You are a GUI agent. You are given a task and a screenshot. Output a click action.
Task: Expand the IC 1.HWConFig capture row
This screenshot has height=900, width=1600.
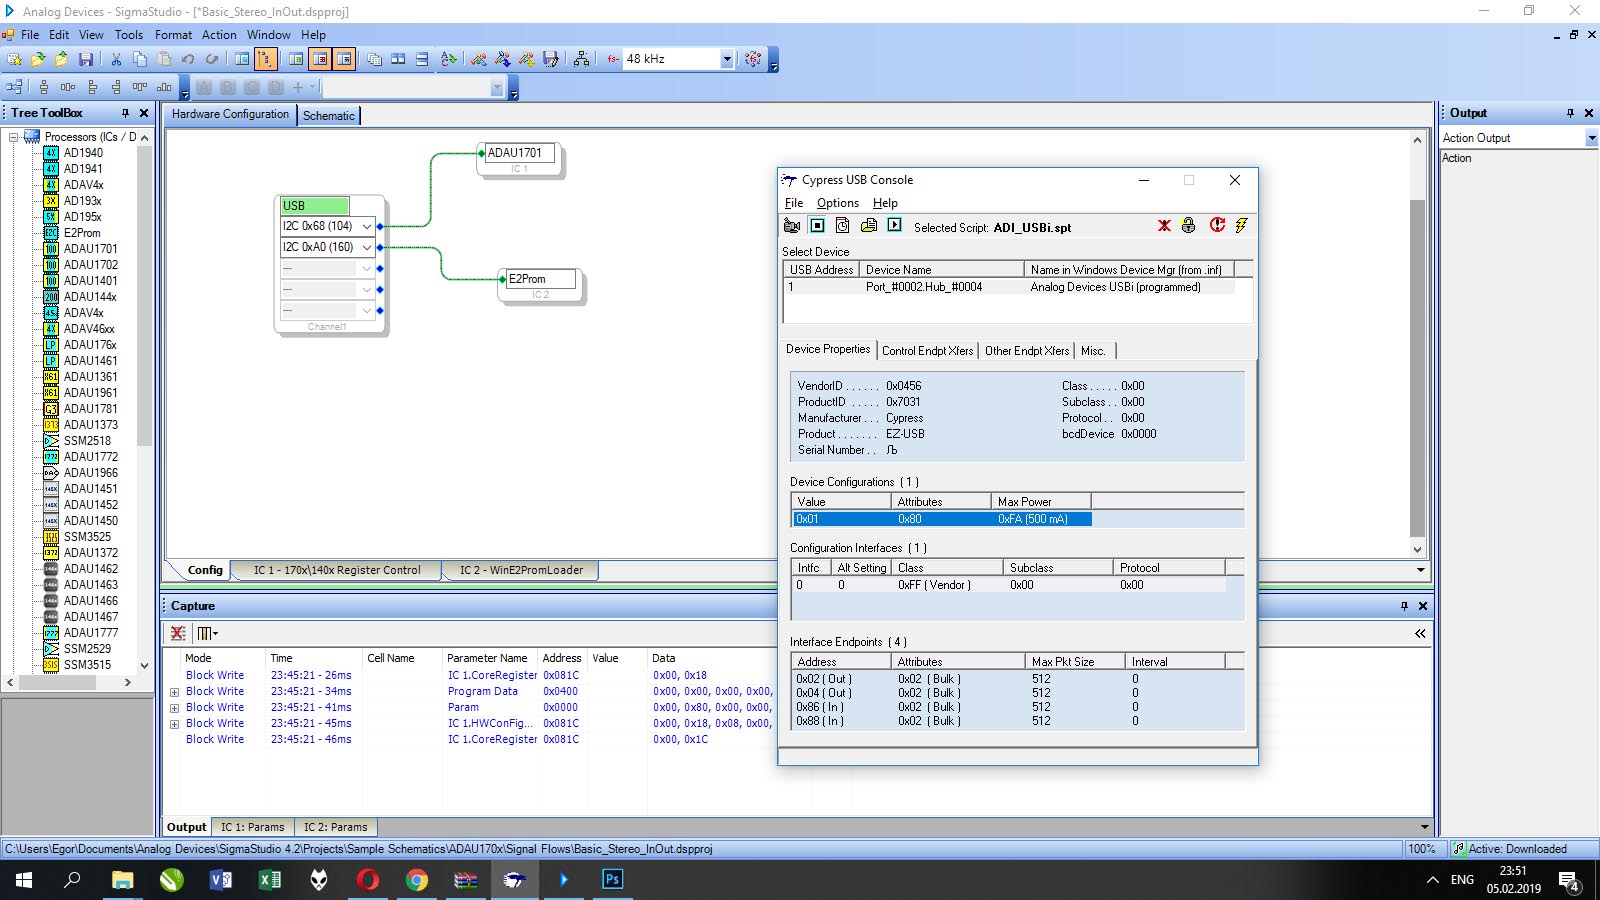pos(174,724)
